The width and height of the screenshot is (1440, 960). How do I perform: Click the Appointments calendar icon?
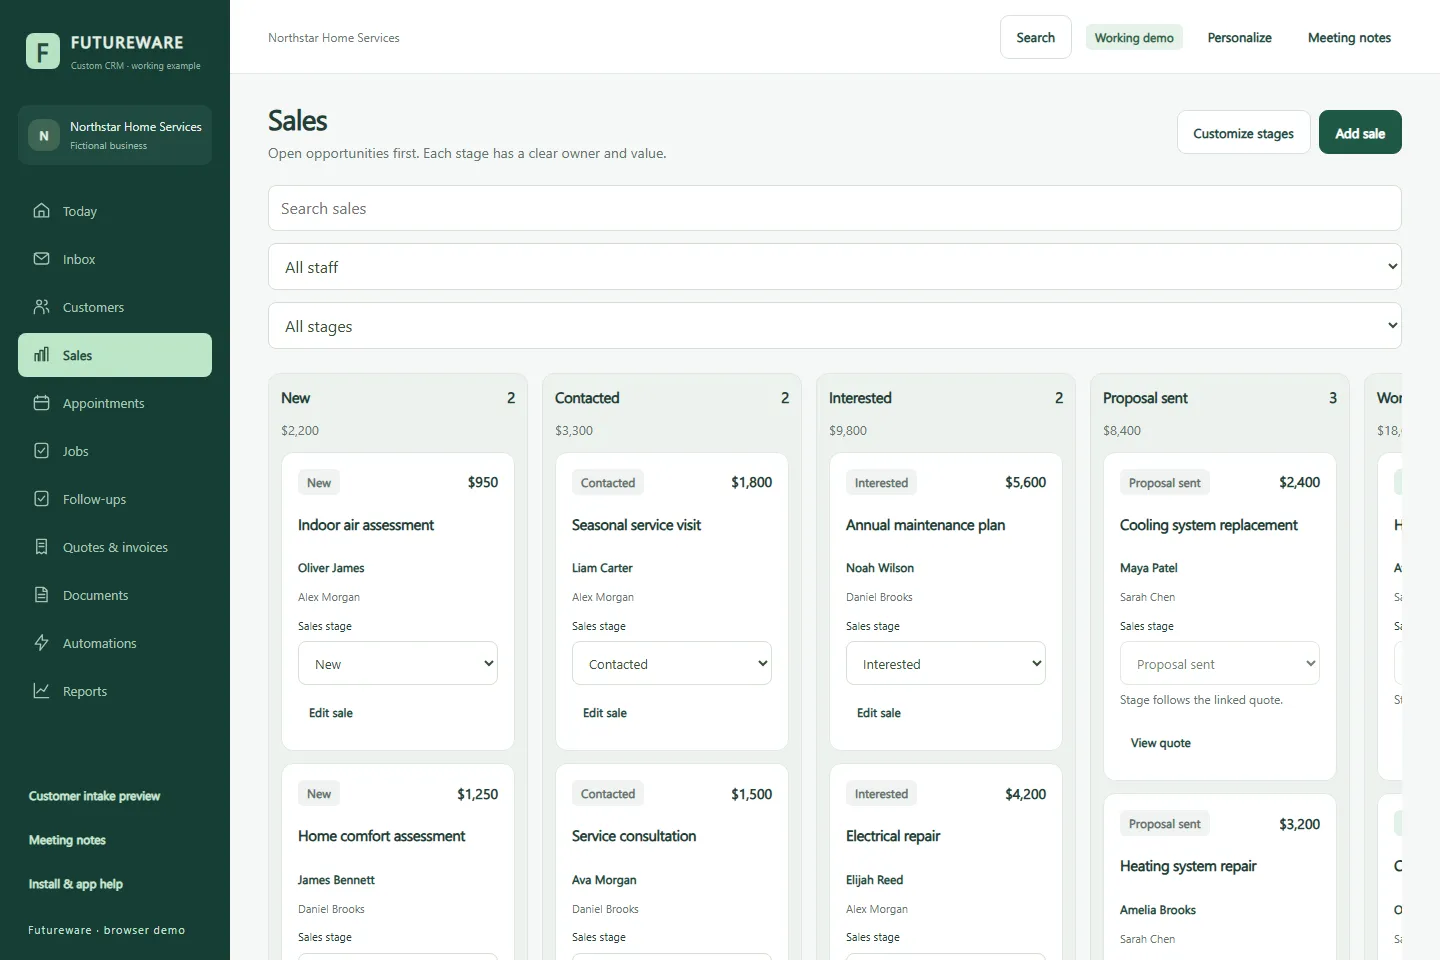click(x=41, y=403)
